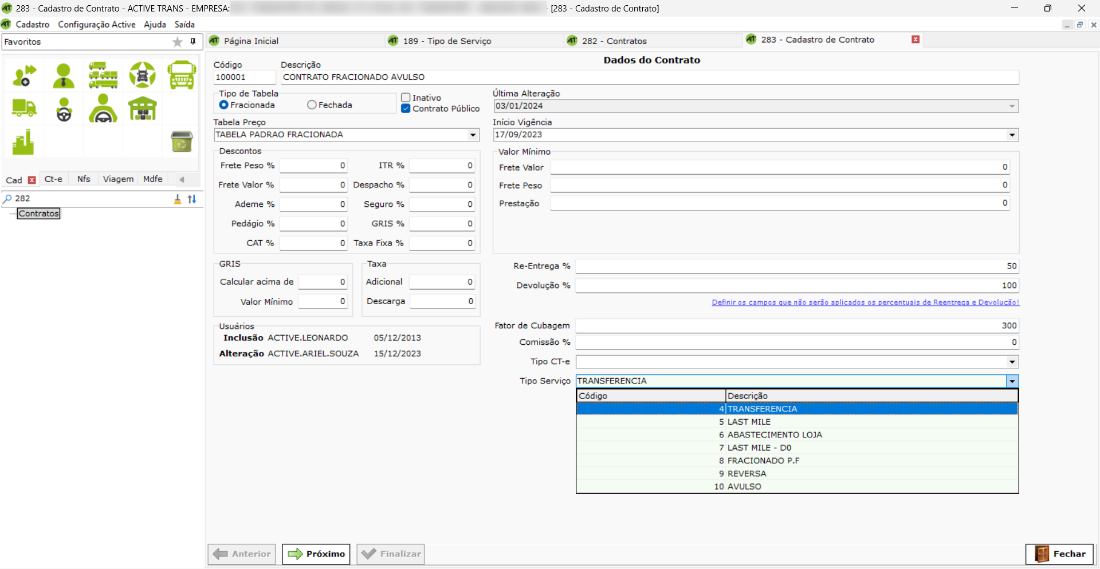Click the scroll-left arrow beside Mdfe tab
This screenshot has height=569, width=1100.
pyautogui.click(x=182, y=179)
